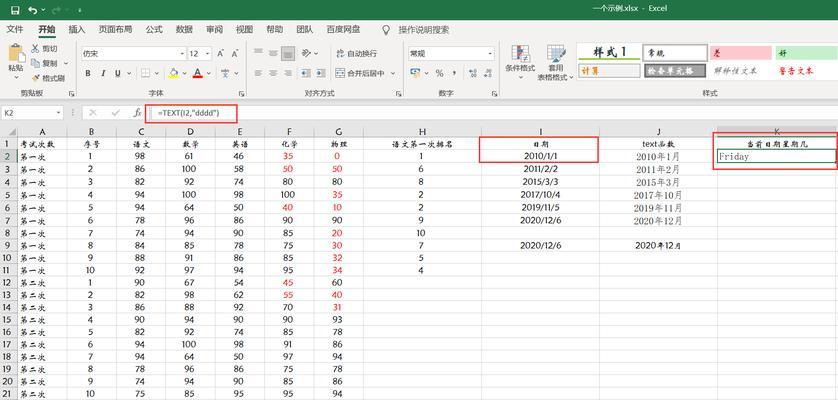The height and width of the screenshot is (400, 838).
Task: Cut selection with 剪切 scissors
Action: (44, 49)
